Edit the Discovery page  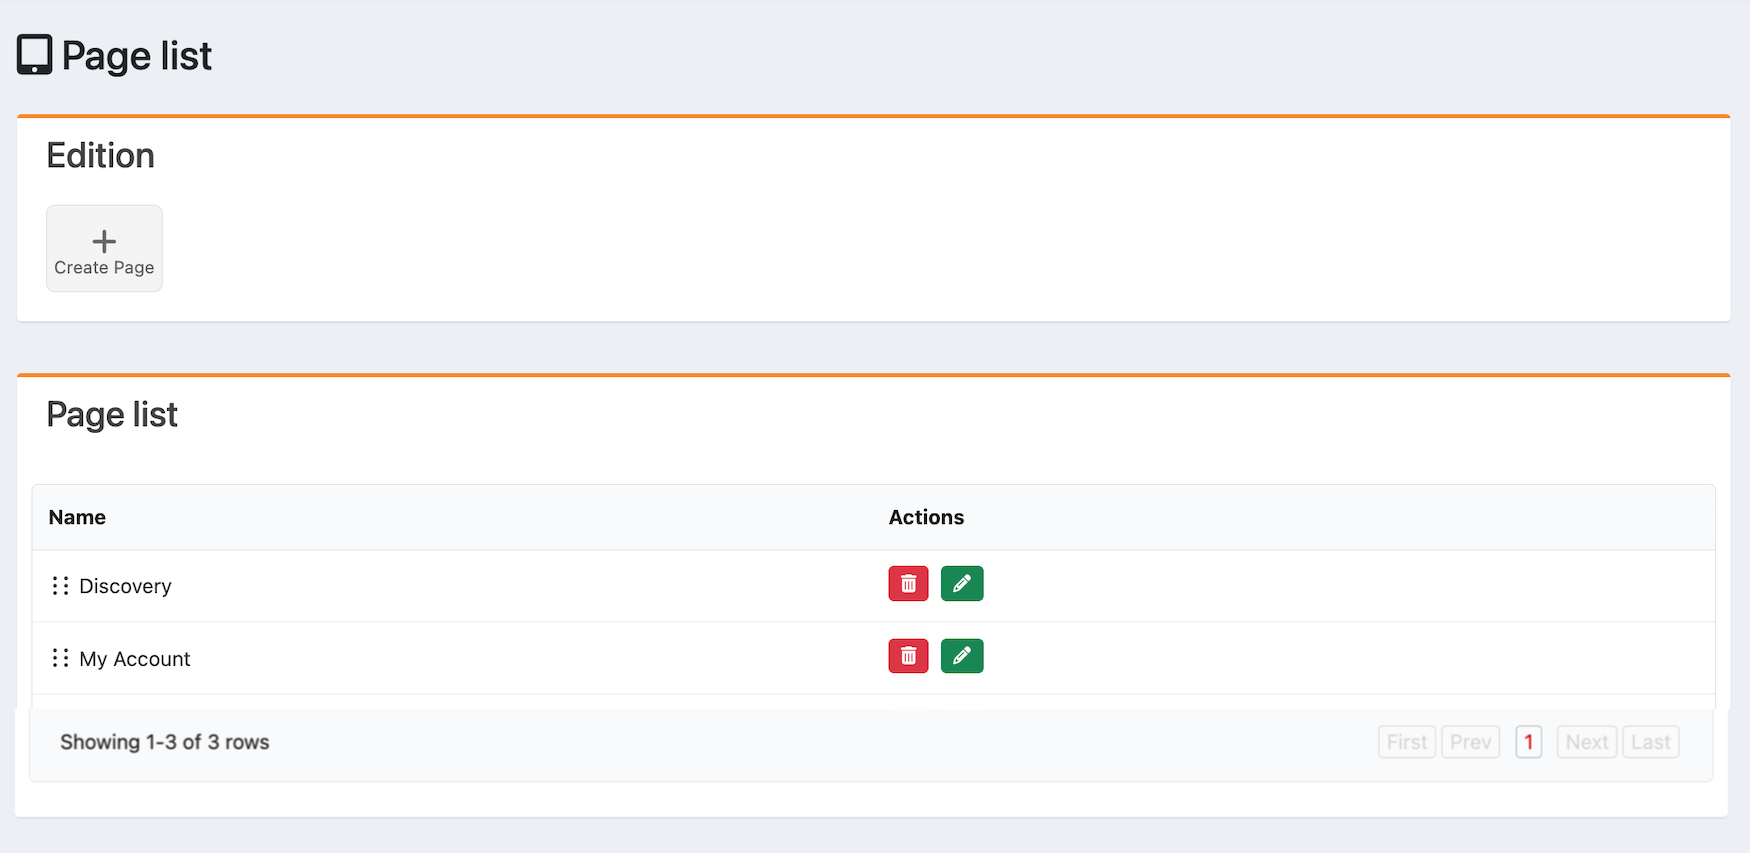click(x=962, y=583)
